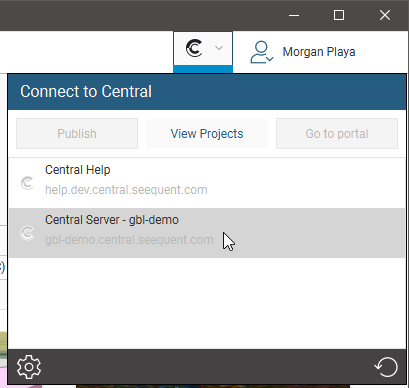Minimize the application window
The image size is (409, 388).
click(x=294, y=15)
